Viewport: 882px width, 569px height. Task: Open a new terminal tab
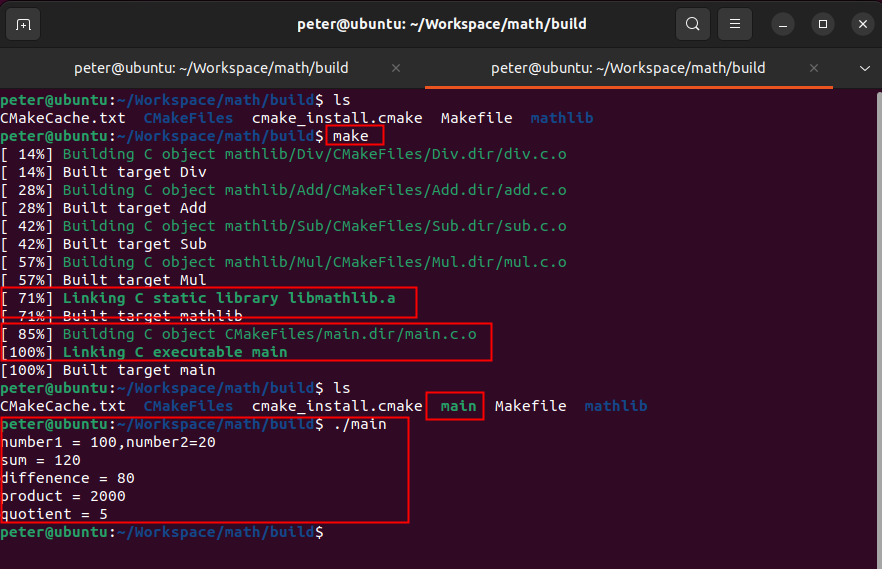click(24, 24)
